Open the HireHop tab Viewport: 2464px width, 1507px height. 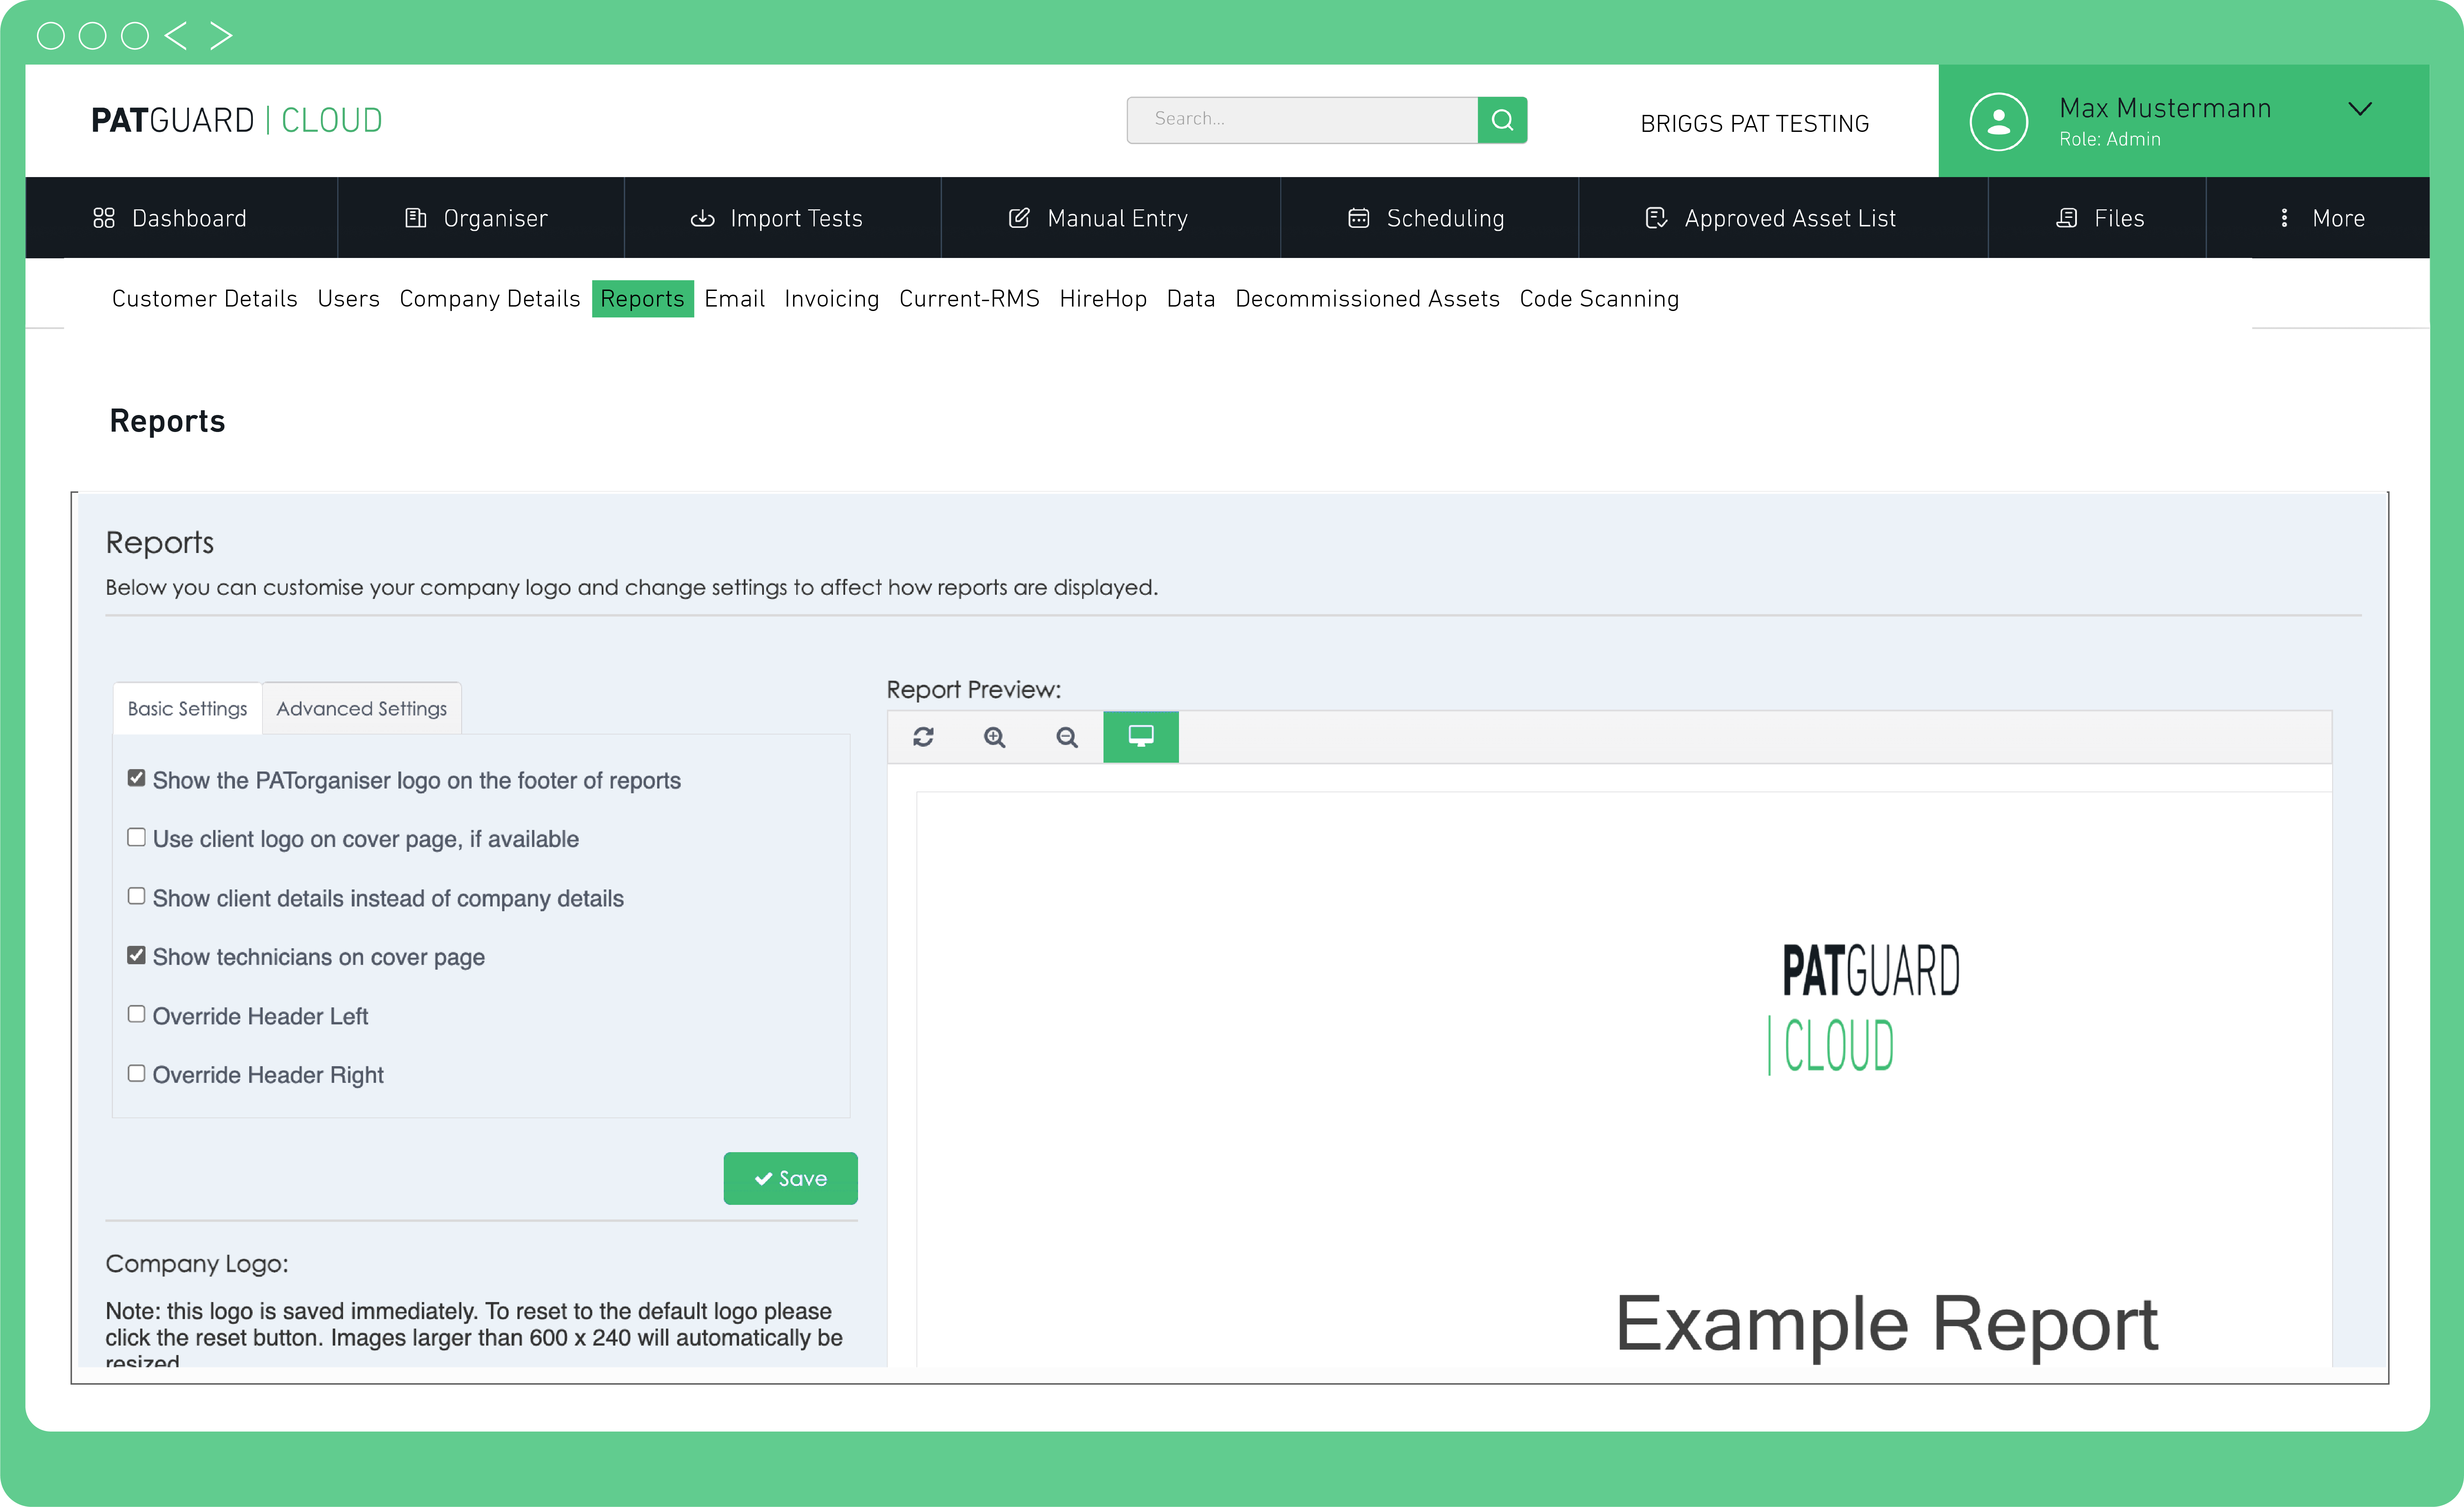(x=1103, y=299)
